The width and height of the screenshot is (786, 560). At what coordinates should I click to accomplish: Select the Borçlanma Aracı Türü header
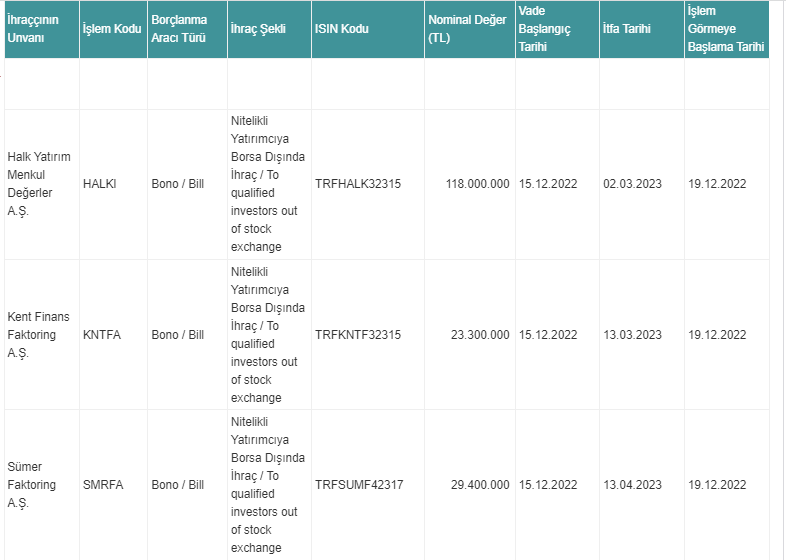187,29
